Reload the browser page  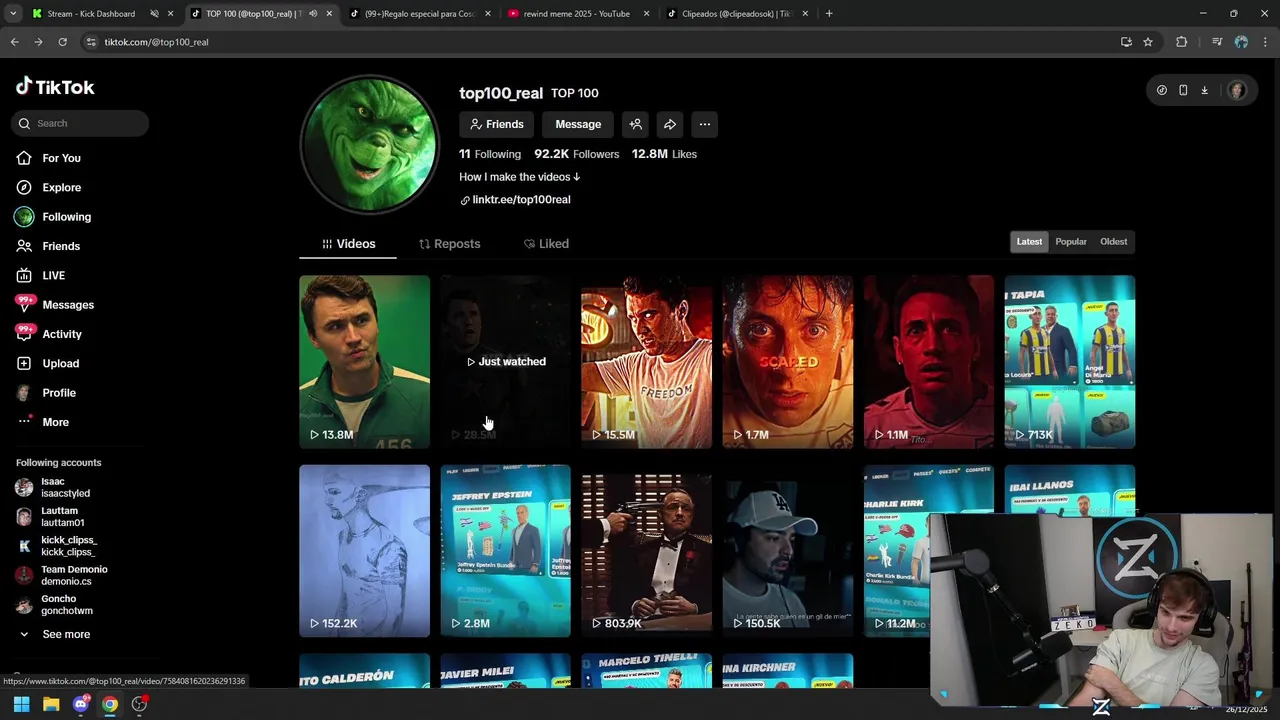pos(62,42)
